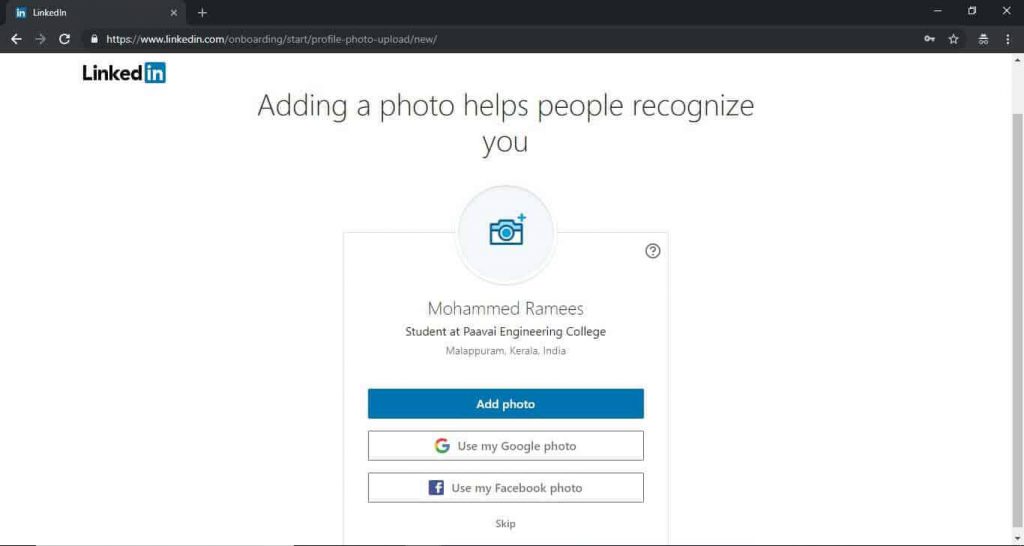This screenshot has width=1024, height=546.
Task: Select the LinkedIn browser tab
Action: pyautogui.click(x=97, y=12)
